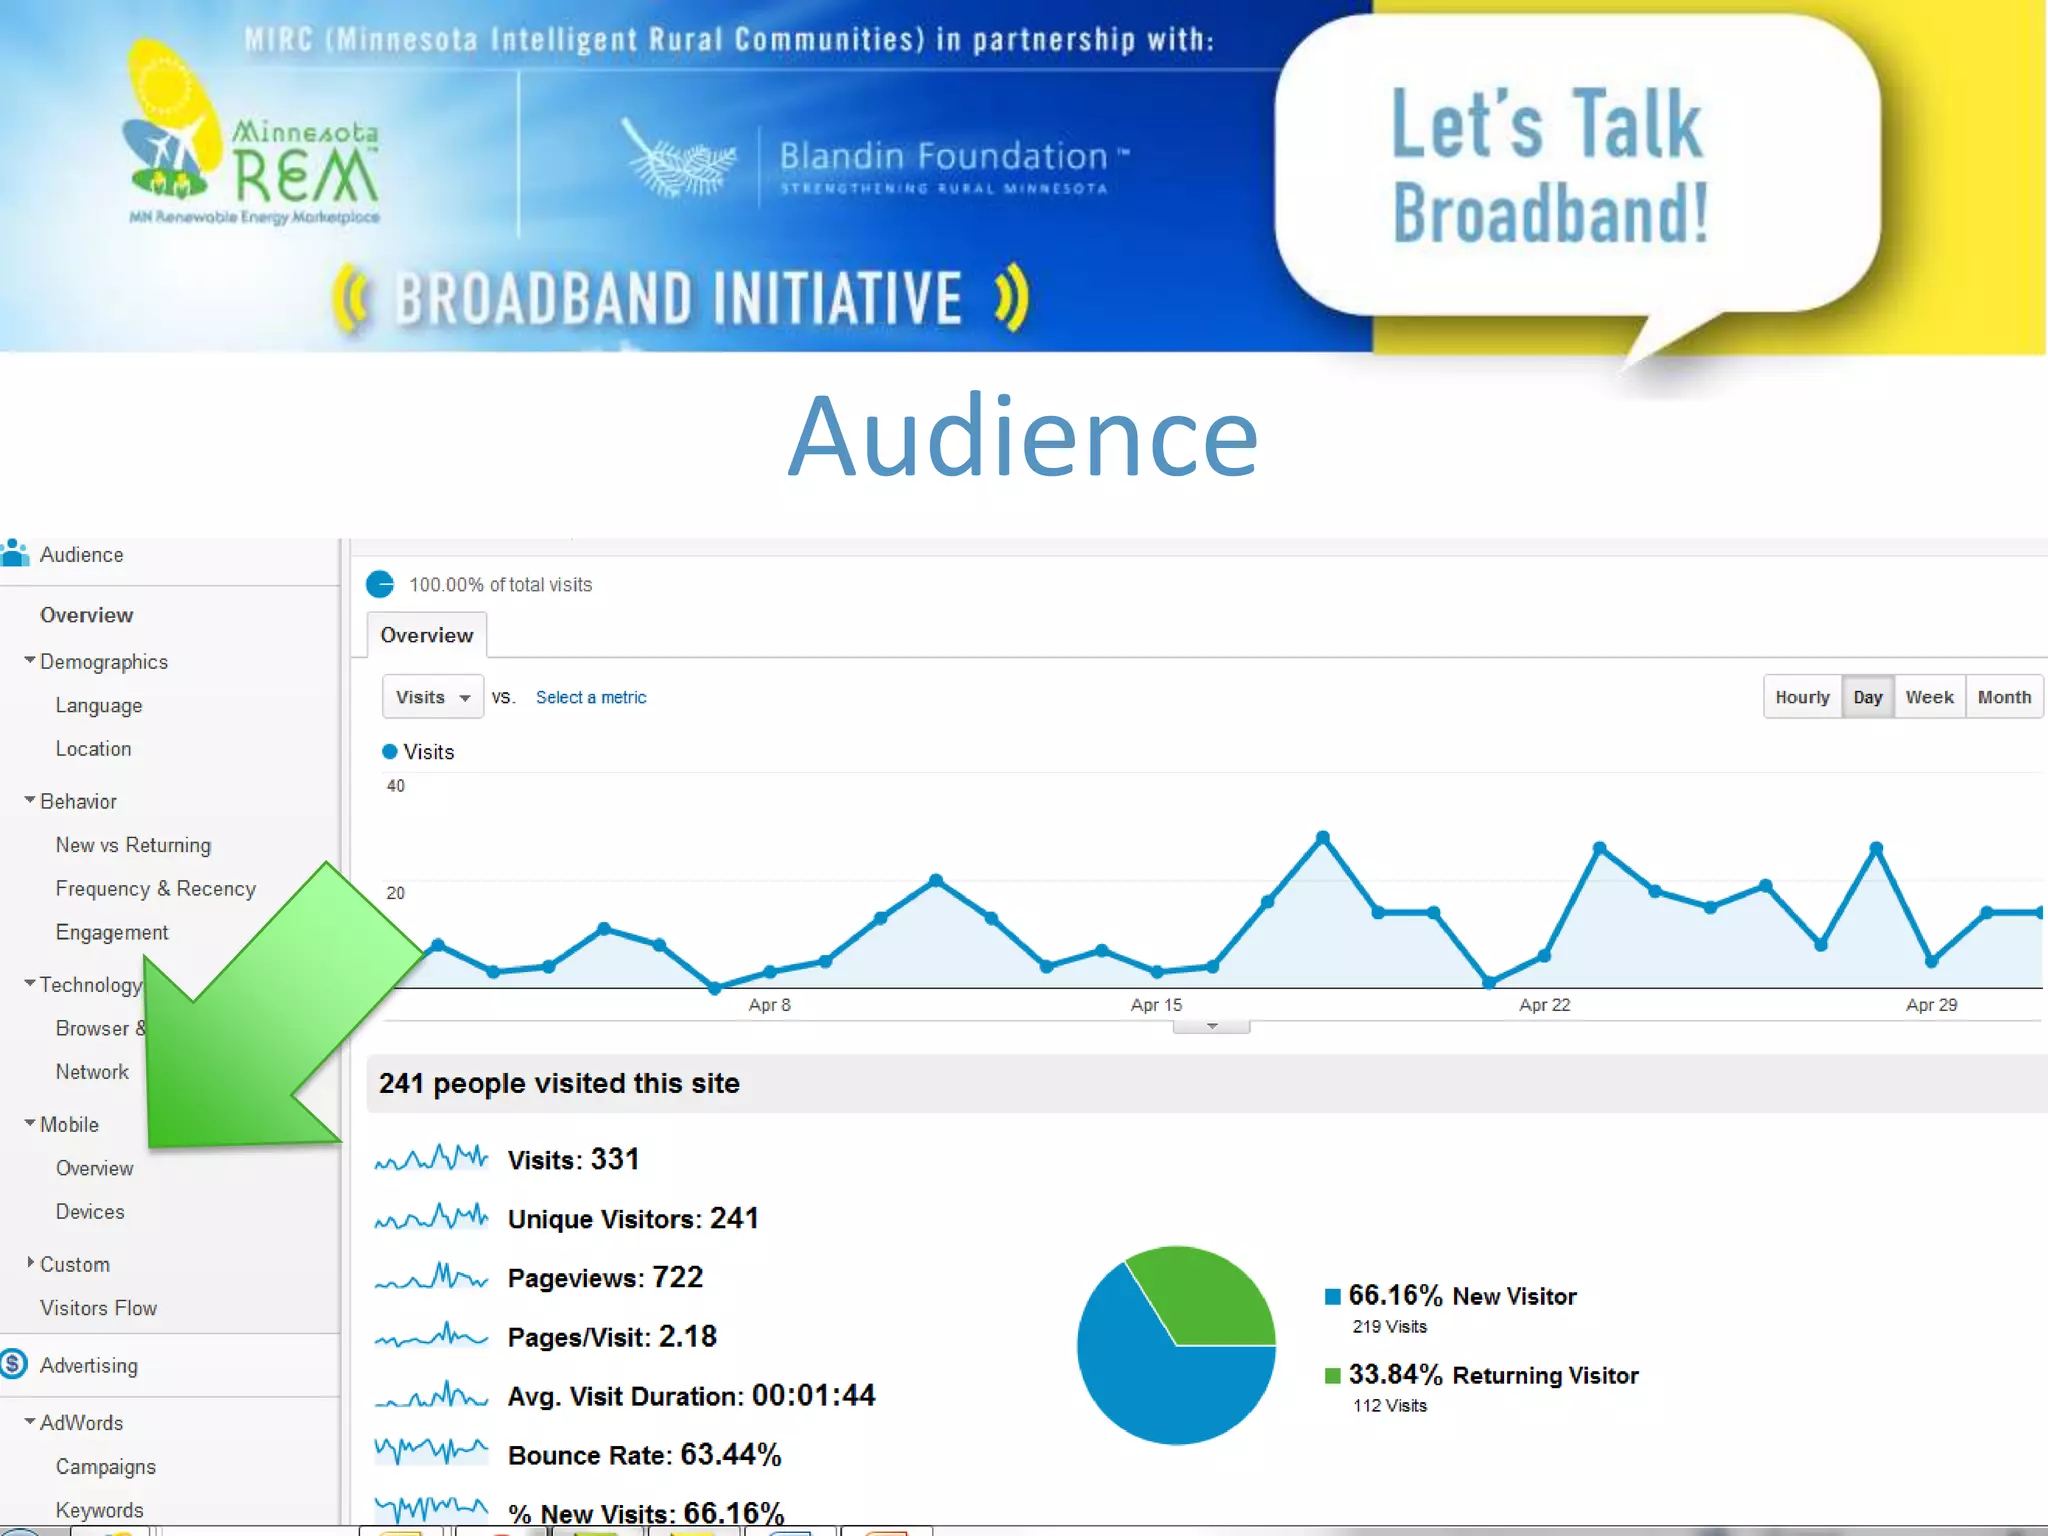
Task: Open New vs Returning report
Action: 133,845
